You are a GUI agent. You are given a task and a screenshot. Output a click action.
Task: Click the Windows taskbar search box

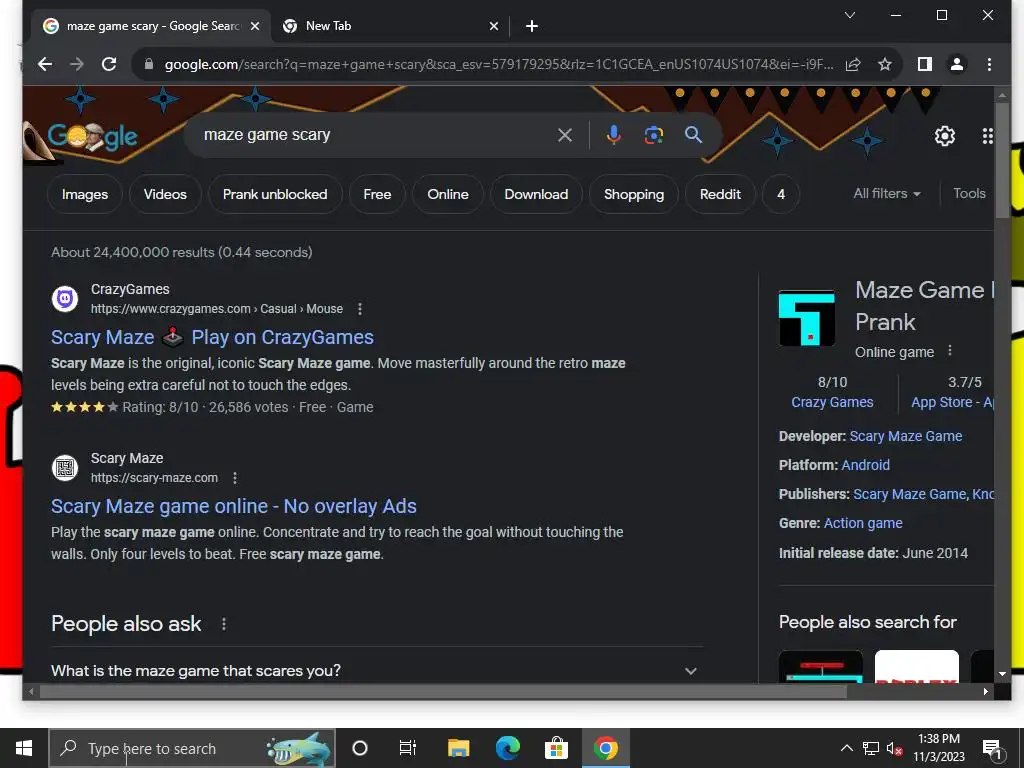coord(192,748)
